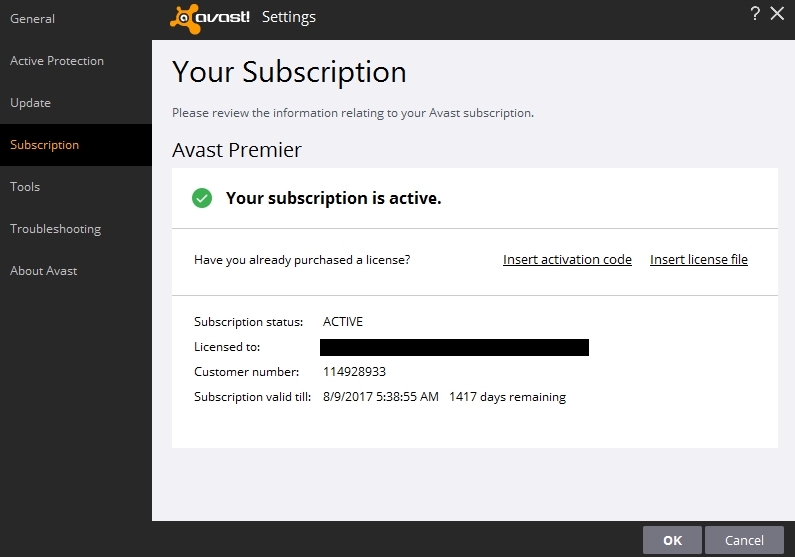Click the Avast logo in title bar
Viewport: 795px width, 557px height.
click(210, 17)
